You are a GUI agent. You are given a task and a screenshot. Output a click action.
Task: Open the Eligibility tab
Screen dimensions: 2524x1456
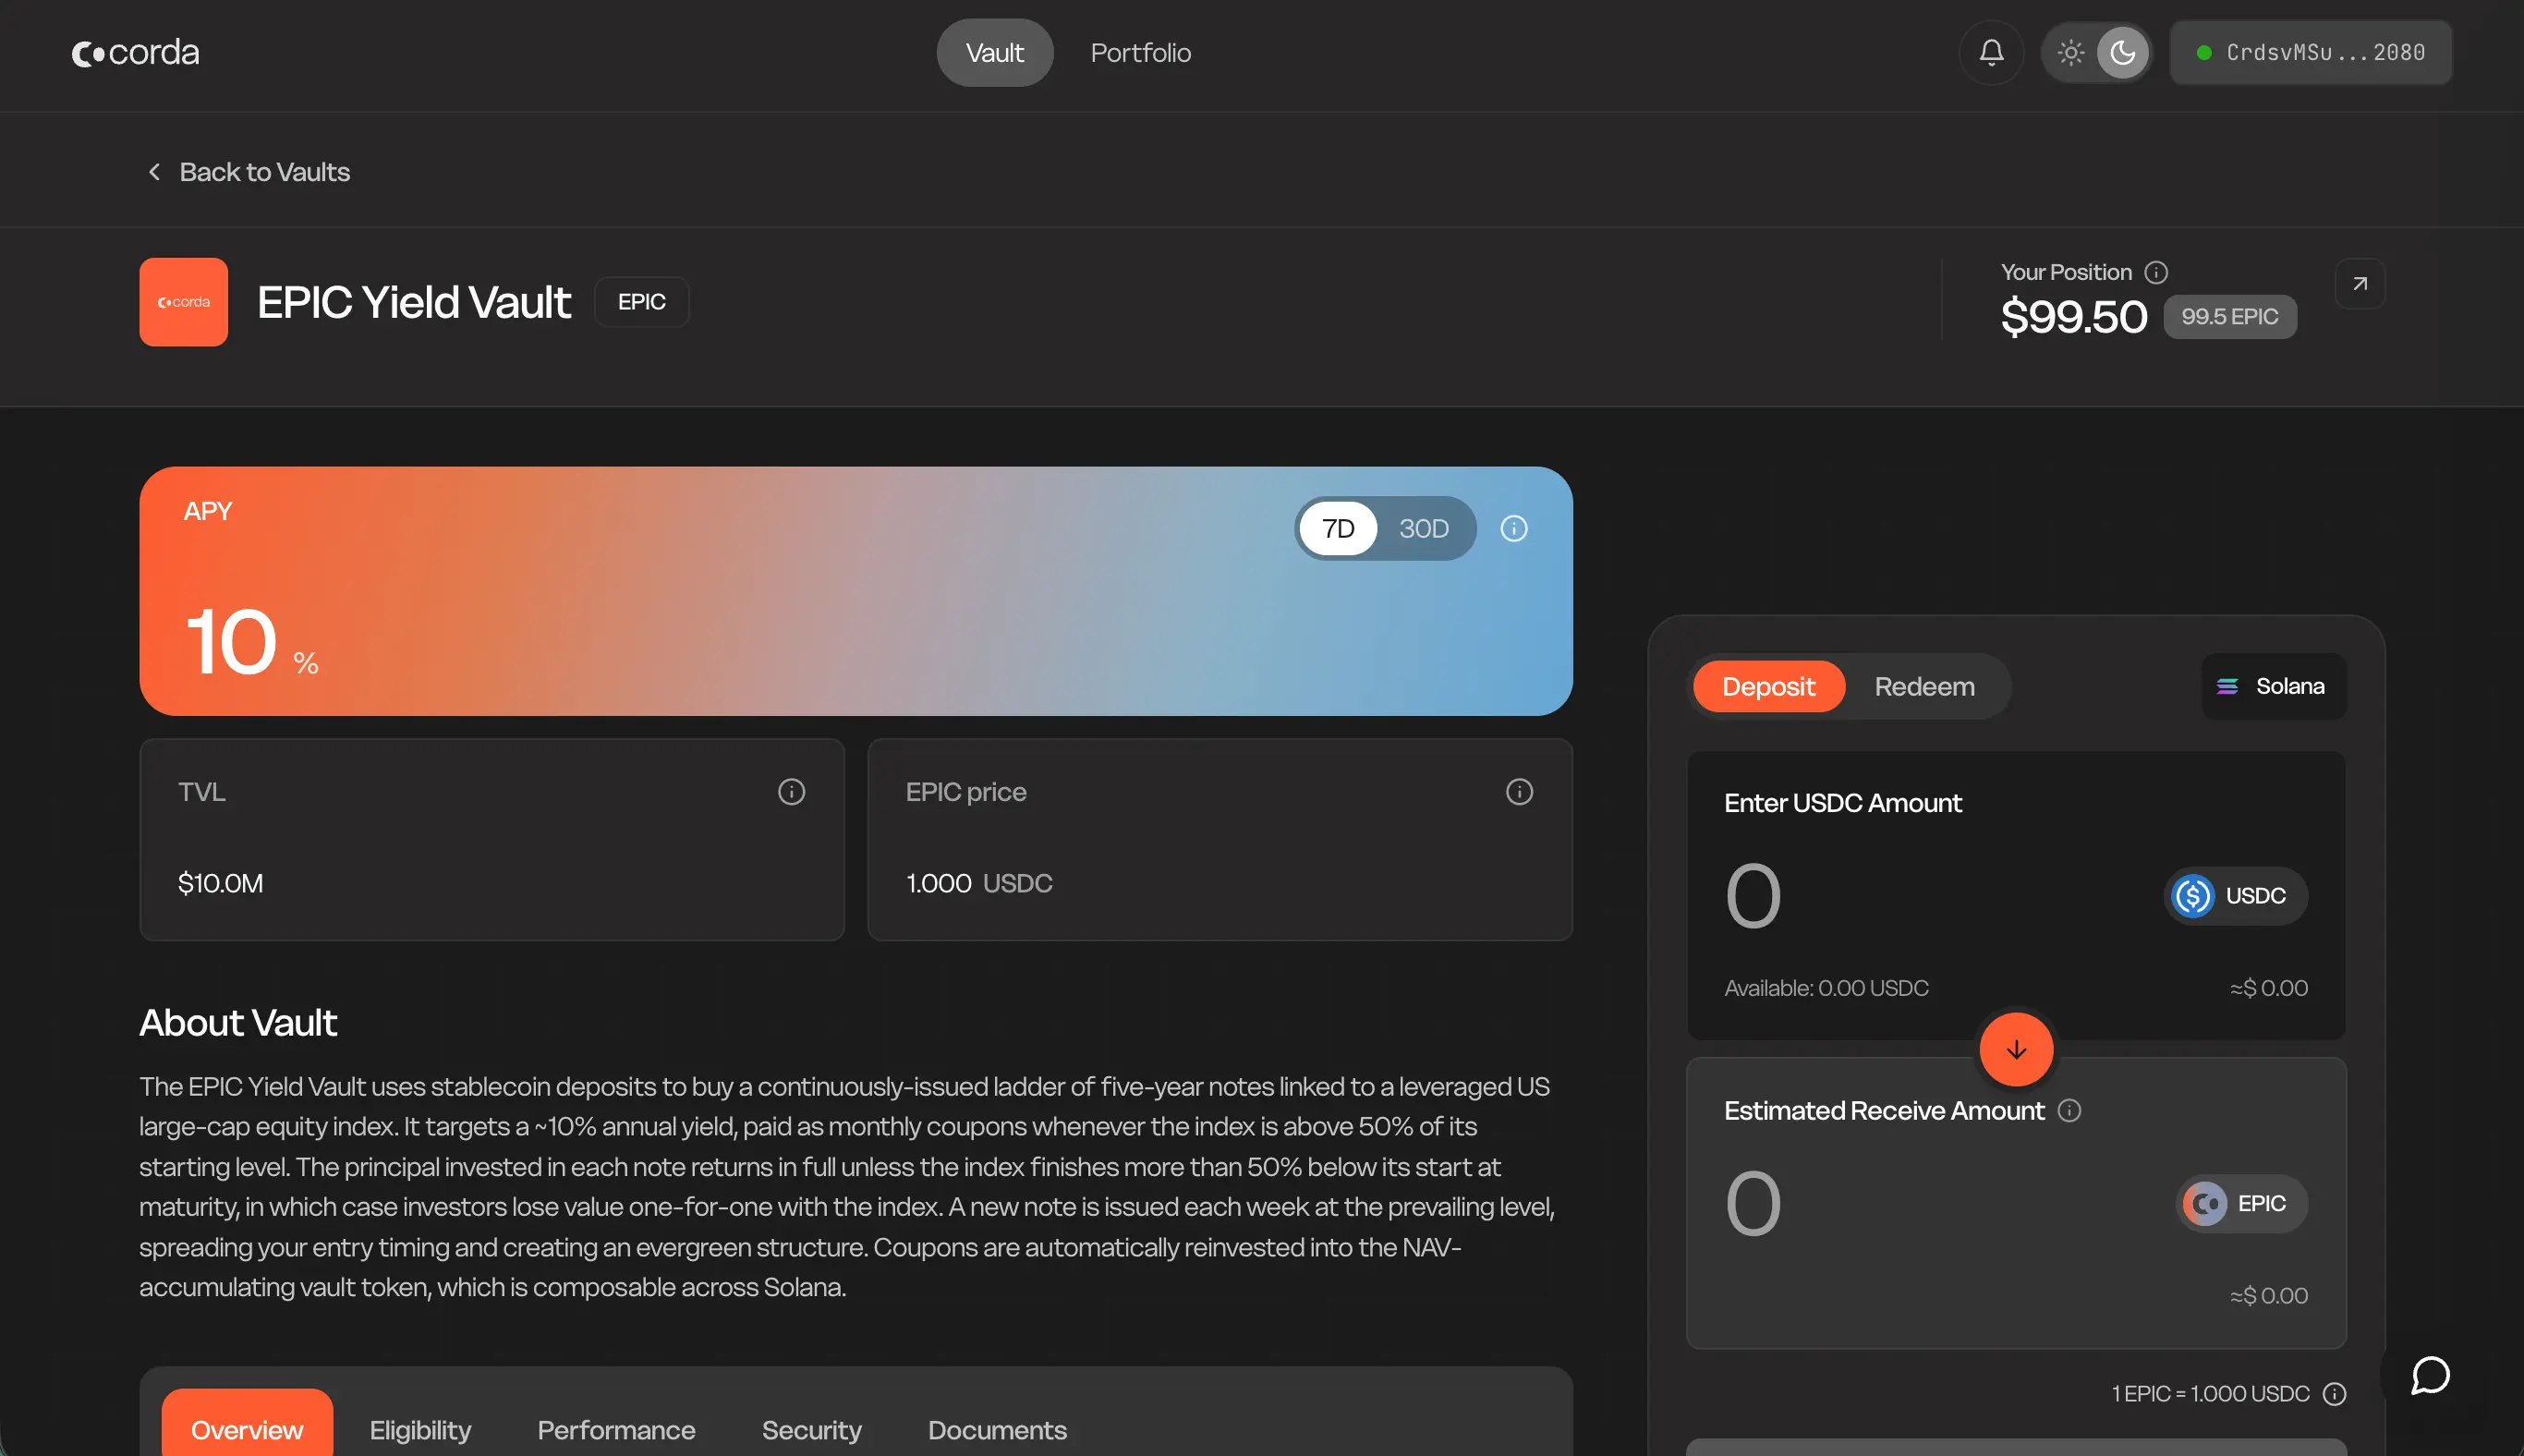pos(420,1430)
